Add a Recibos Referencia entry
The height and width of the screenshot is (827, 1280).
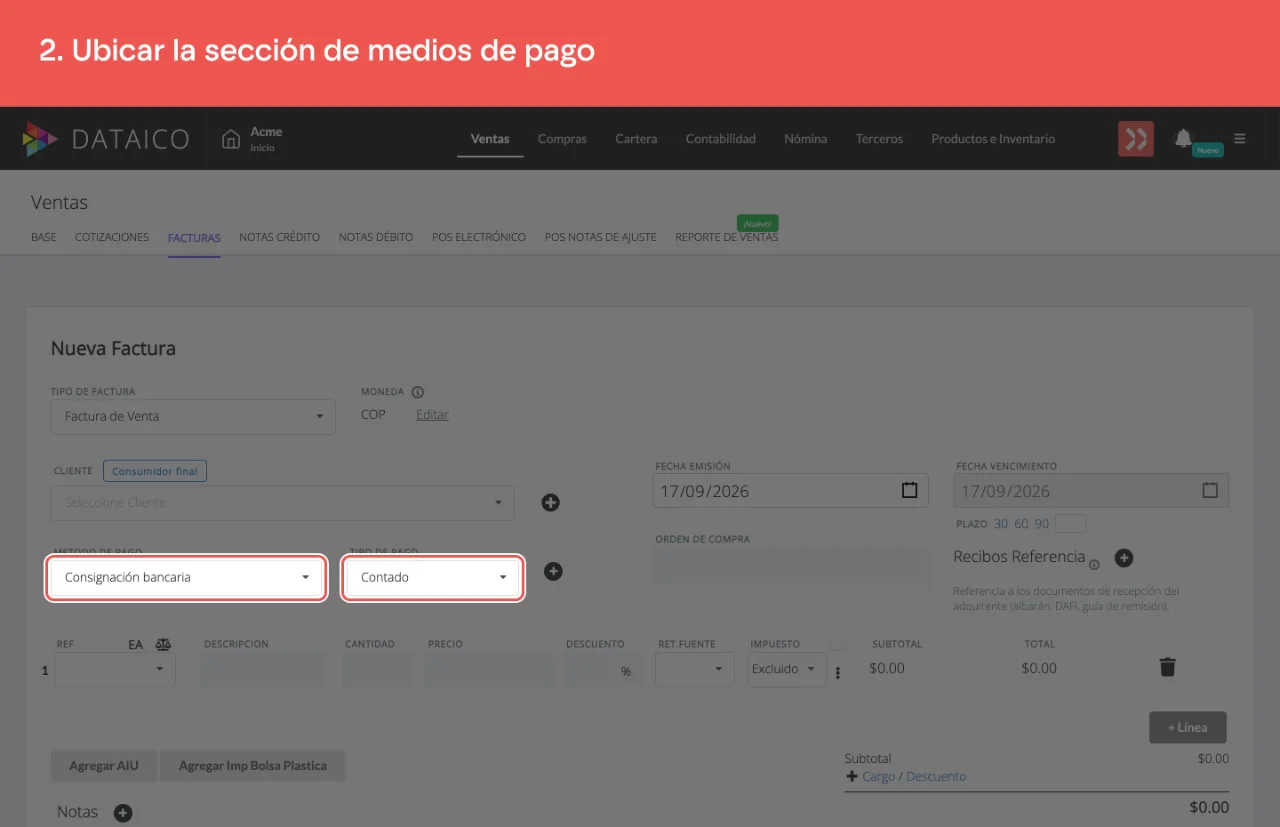tap(1123, 557)
